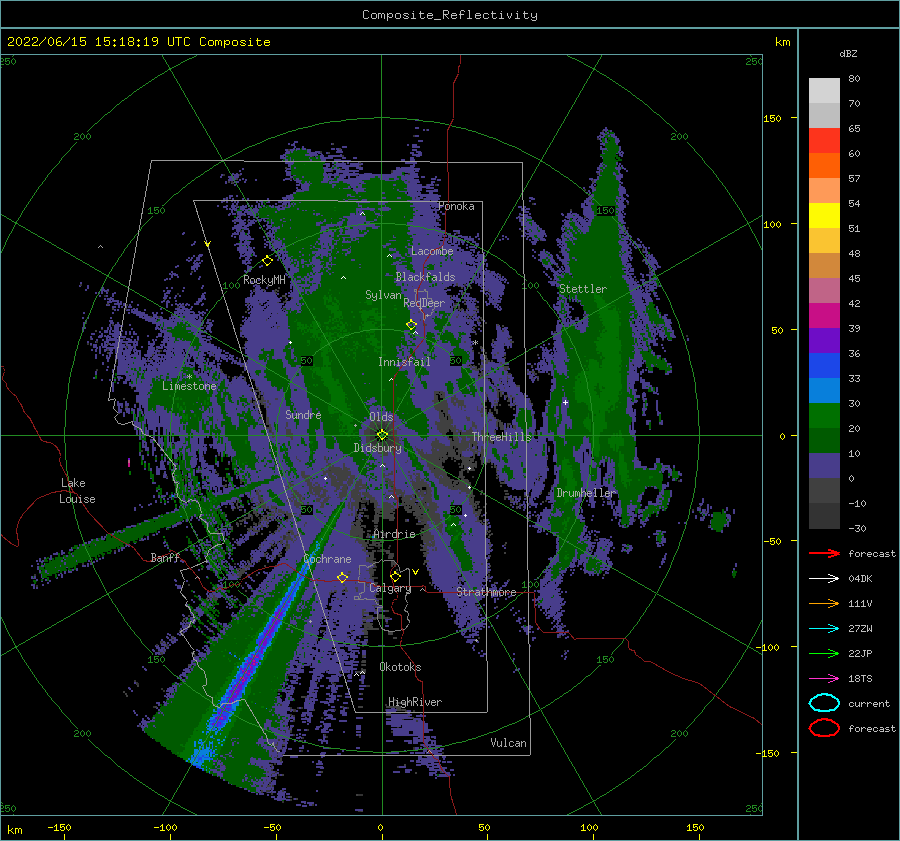Click the Lacombe label
900x841 pixels.
click(432, 251)
